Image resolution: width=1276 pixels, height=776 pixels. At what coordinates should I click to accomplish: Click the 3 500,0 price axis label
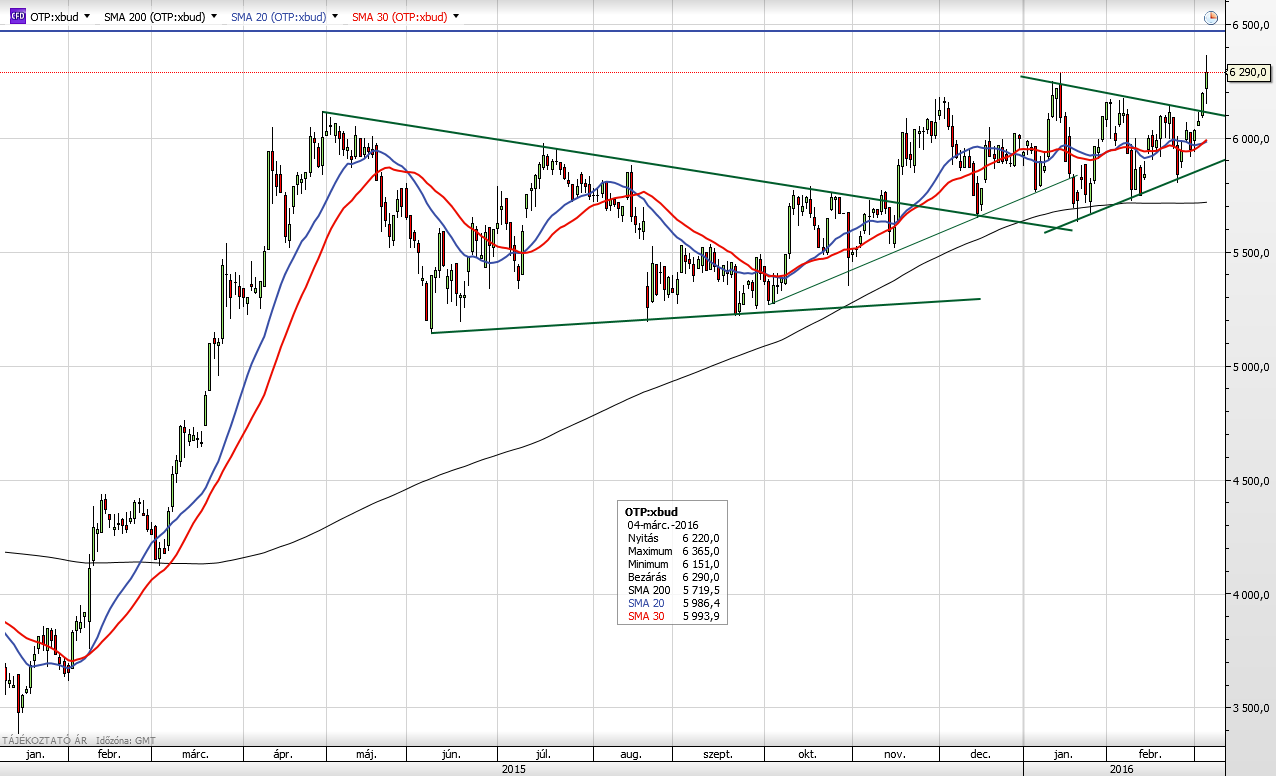pyautogui.click(x=1250, y=708)
